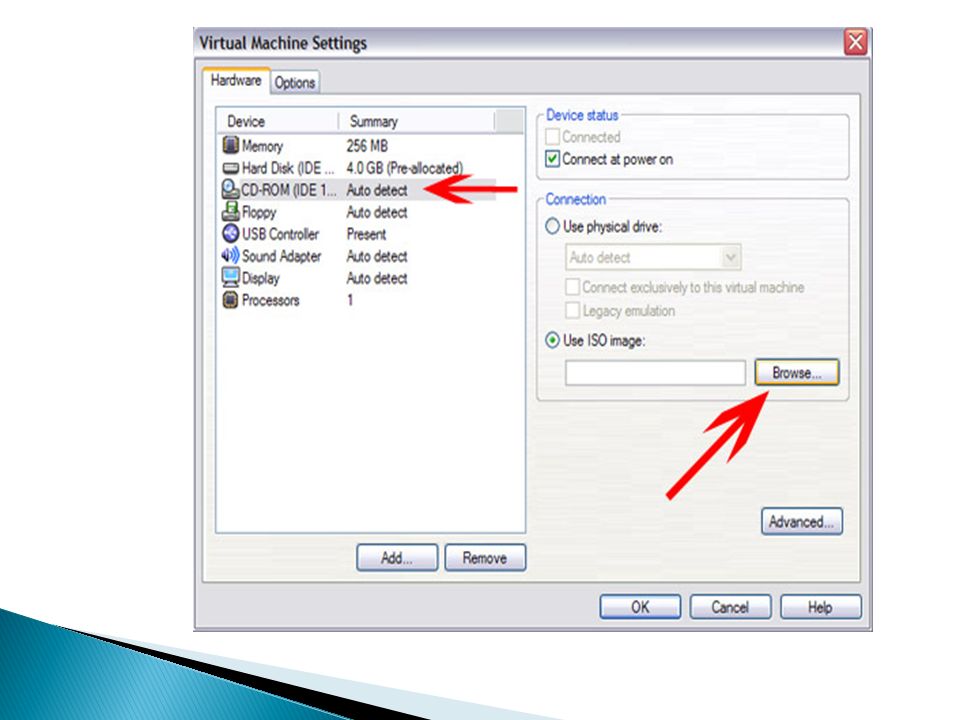
Task: Select the Floppy row label
Action: tap(259, 212)
